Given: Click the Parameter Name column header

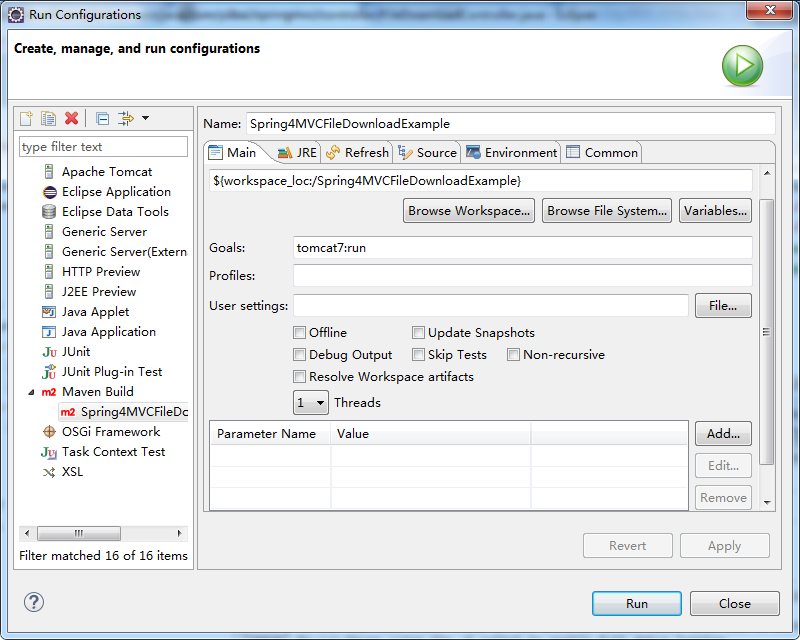Looking at the screenshot, I should [270, 434].
